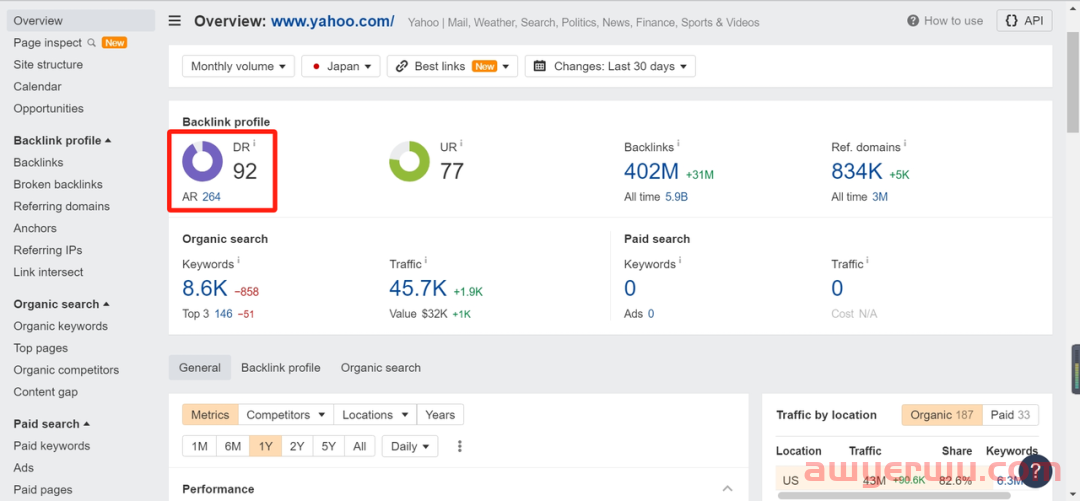Screen dimensions: 1080x501
Task: Switch to the Organic search tab
Action: [381, 368]
